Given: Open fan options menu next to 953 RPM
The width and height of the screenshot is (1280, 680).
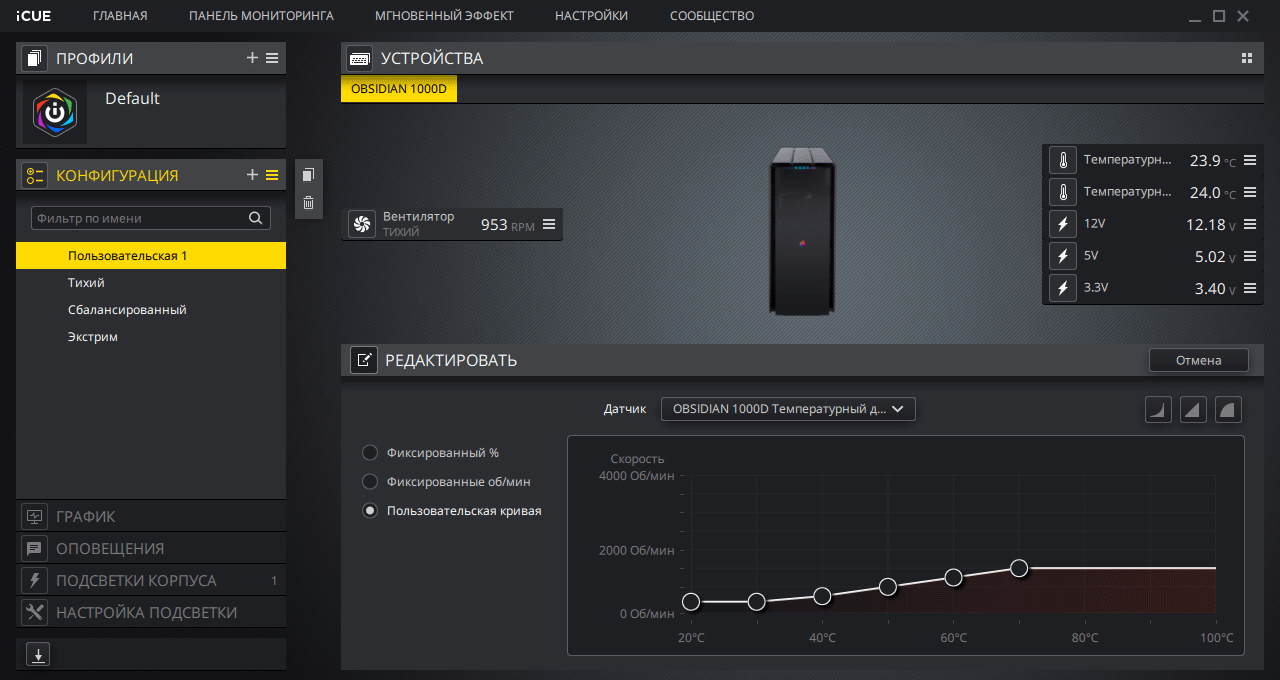Looking at the screenshot, I should [550, 224].
